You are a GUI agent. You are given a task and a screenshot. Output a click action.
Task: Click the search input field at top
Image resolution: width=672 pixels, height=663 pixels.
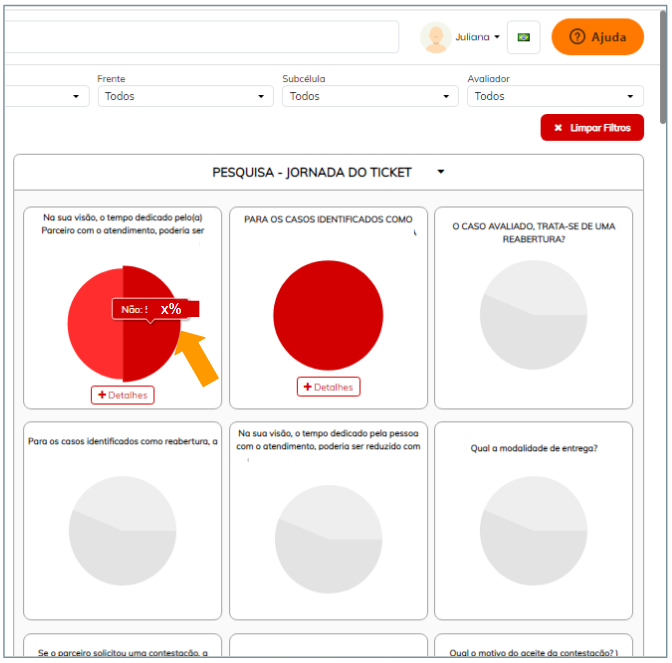coord(200,37)
